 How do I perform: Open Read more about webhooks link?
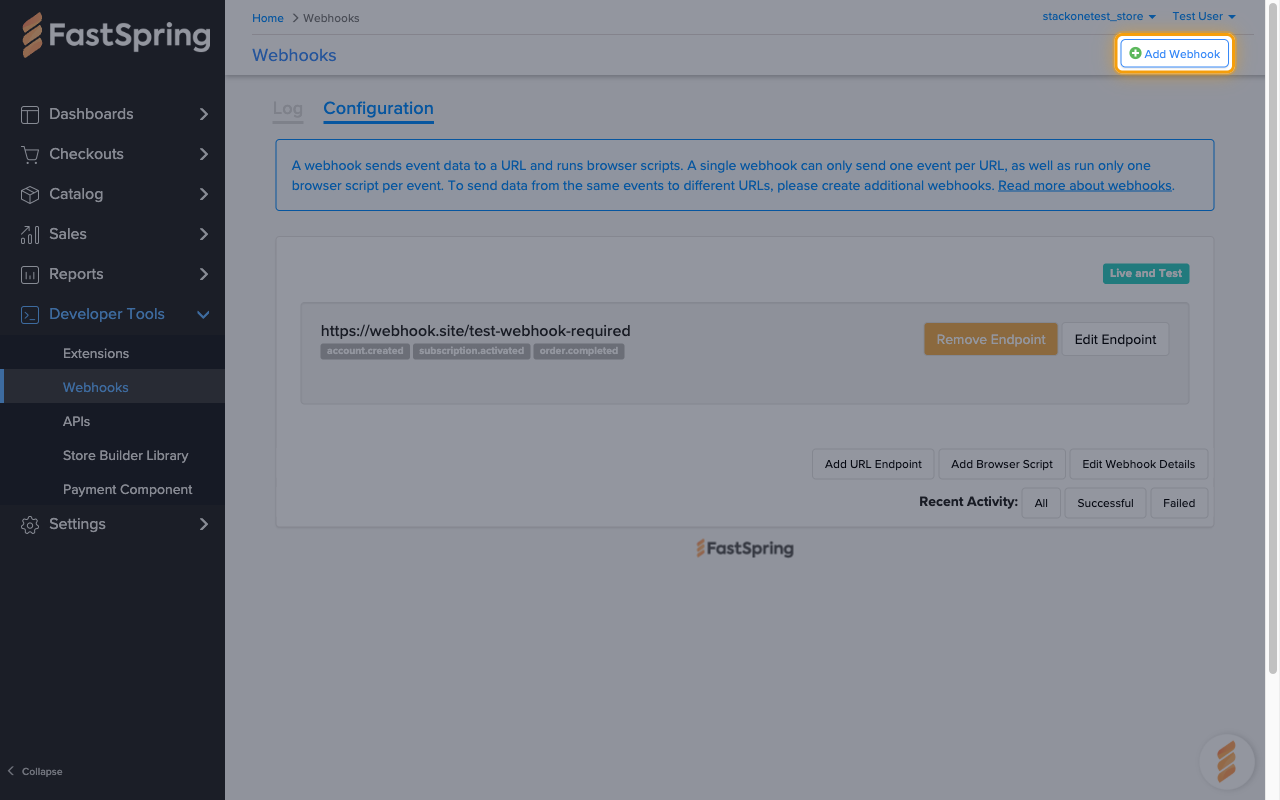1085,185
